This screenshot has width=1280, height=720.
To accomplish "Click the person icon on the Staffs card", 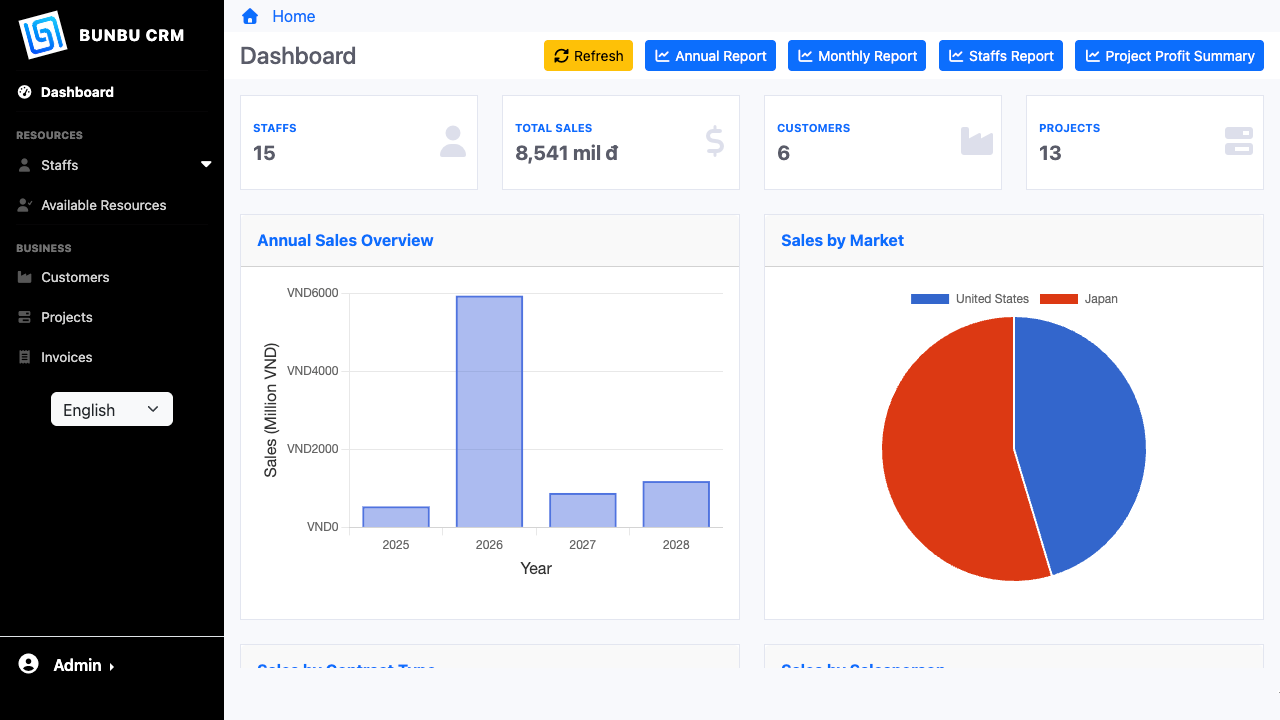I will pyautogui.click(x=453, y=142).
